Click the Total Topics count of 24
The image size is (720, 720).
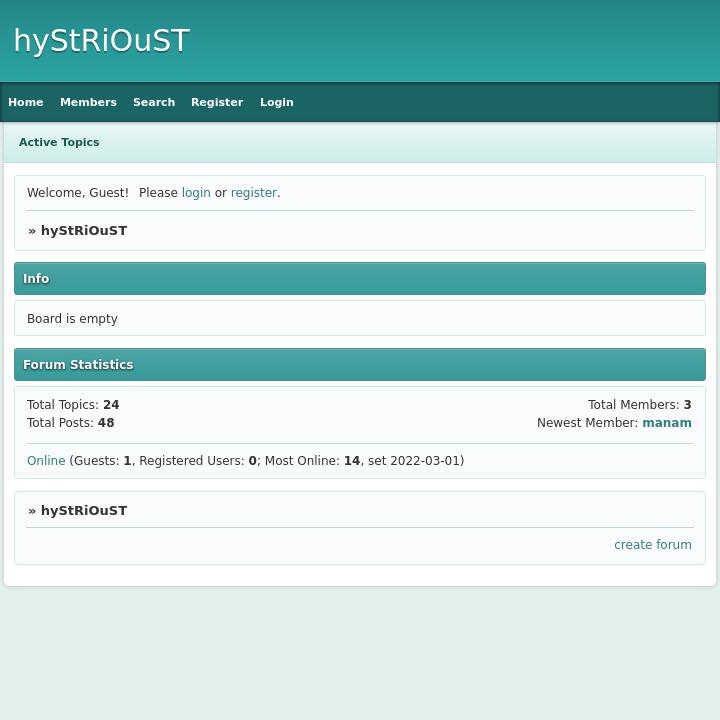pos(111,405)
